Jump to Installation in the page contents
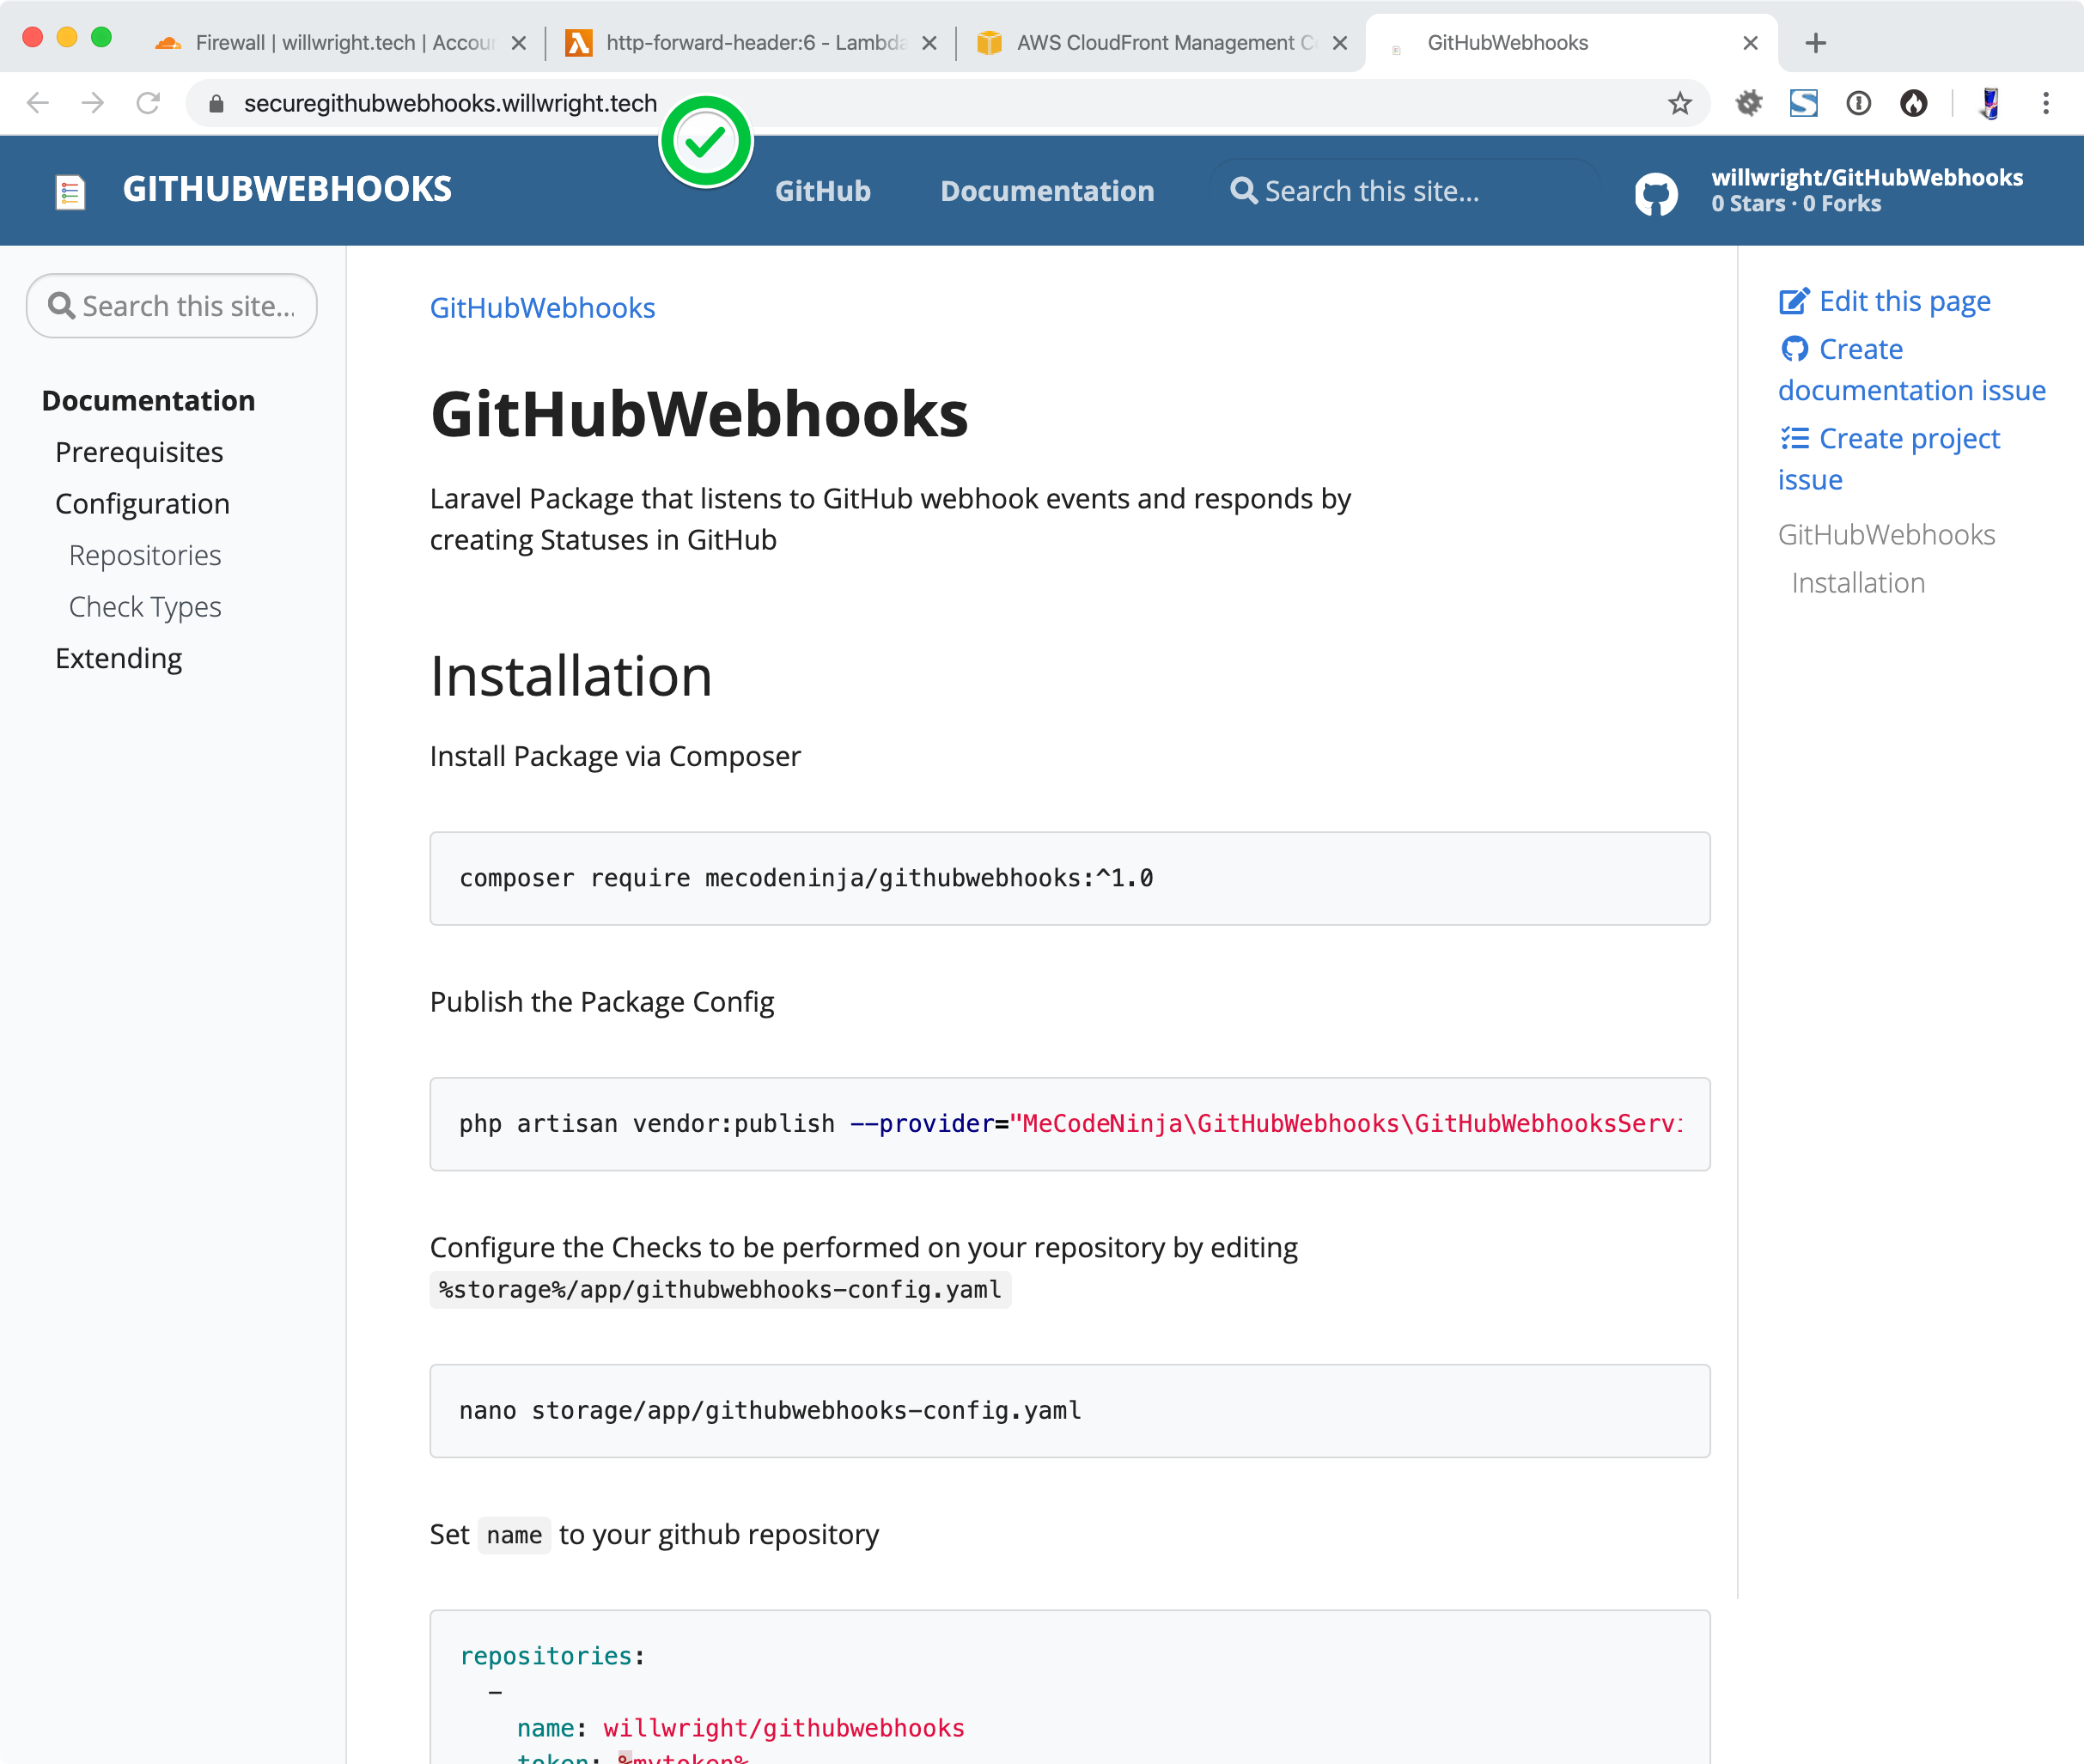Screen dimensions: 2084x1764 pyautogui.click(x=1858, y=583)
